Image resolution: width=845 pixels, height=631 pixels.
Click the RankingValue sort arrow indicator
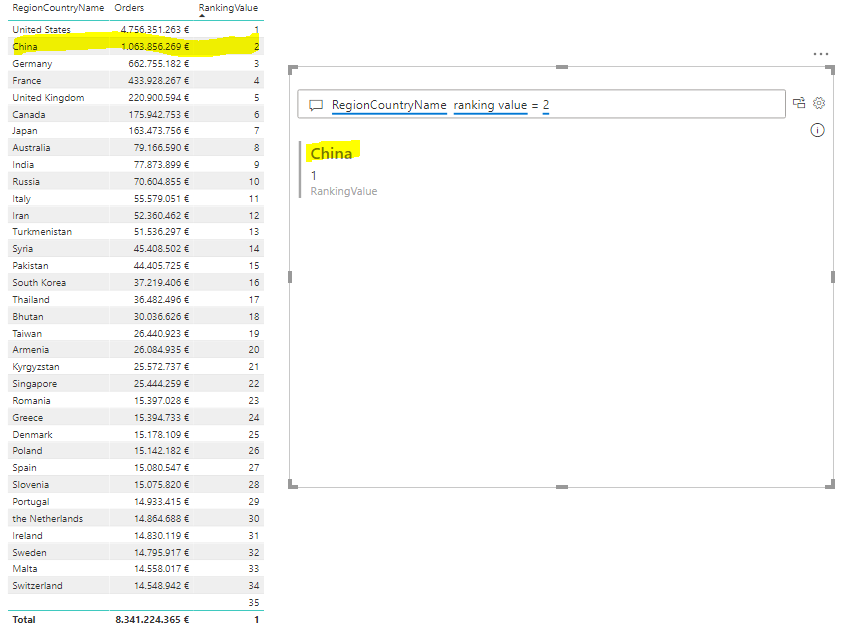pos(202,16)
